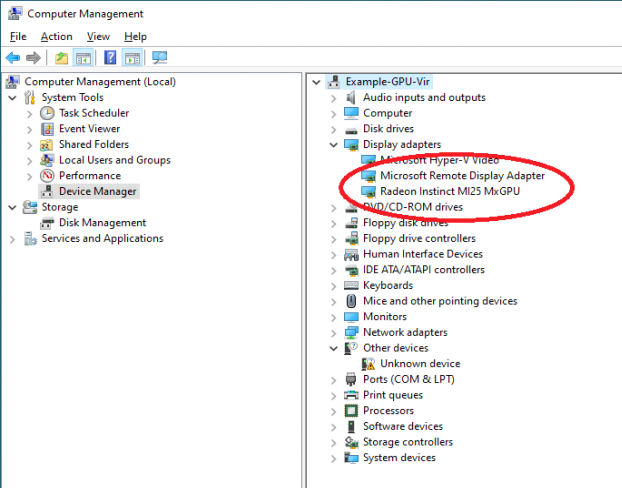The width and height of the screenshot is (622, 488).
Task: Select DVD/CD-ROM drives category
Action: pos(413,207)
